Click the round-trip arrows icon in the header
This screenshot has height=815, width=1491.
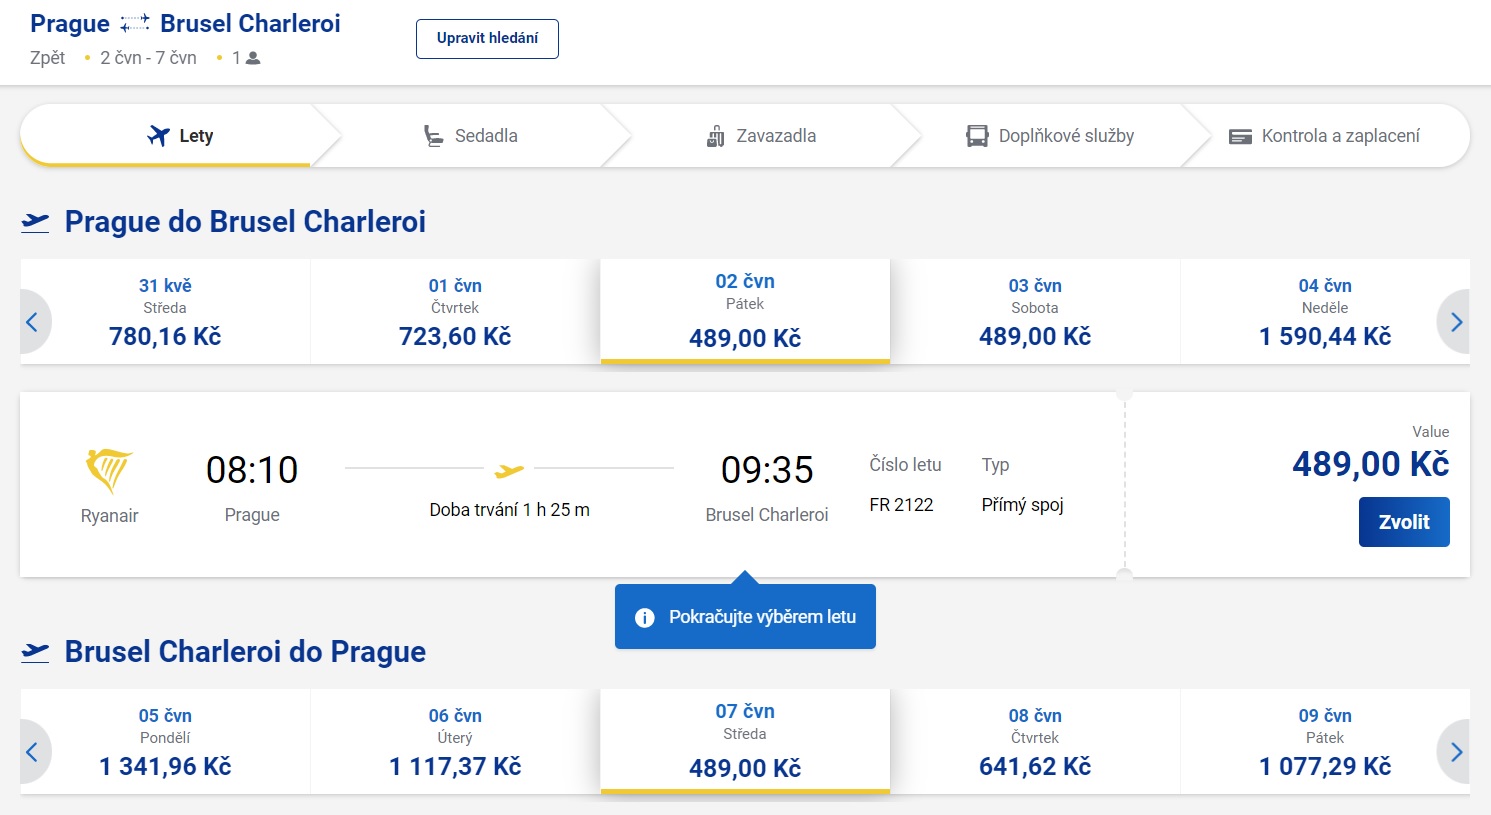click(135, 24)
